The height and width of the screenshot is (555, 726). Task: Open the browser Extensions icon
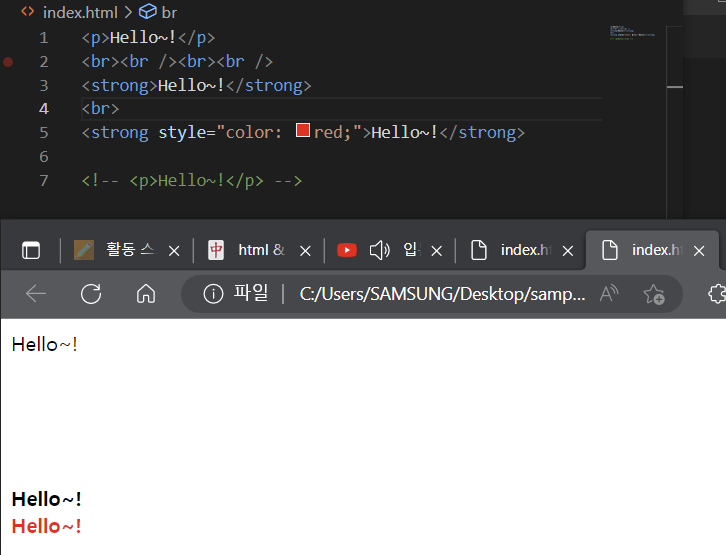[x=717, y=293]
